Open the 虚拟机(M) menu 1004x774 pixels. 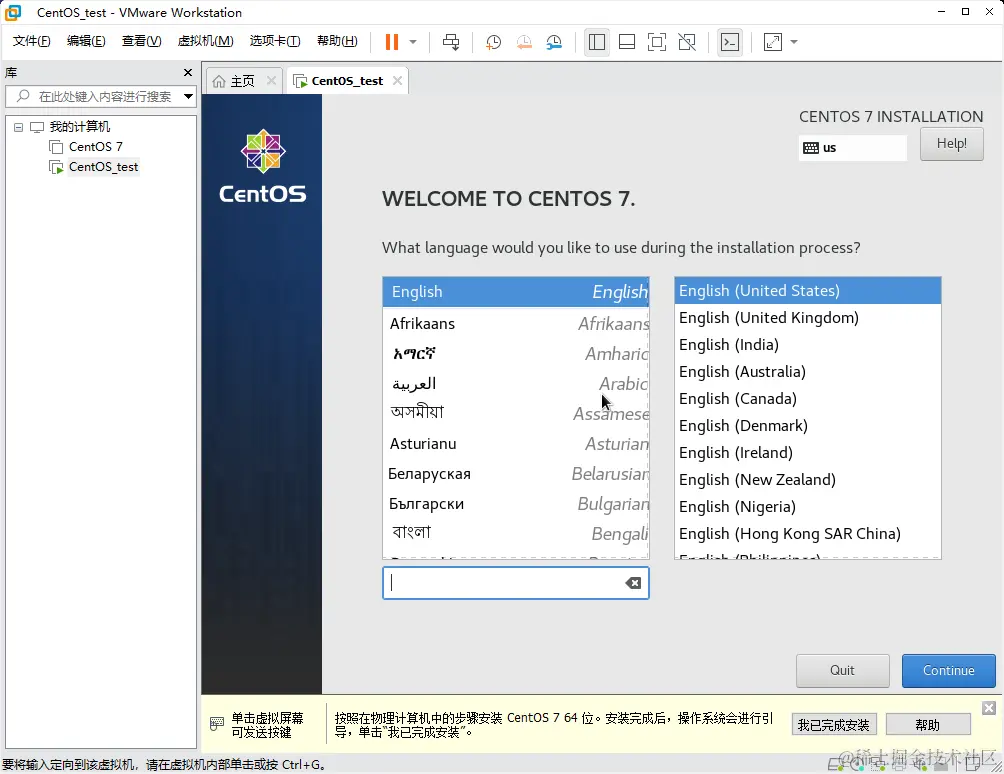click(x=205, y=41)
